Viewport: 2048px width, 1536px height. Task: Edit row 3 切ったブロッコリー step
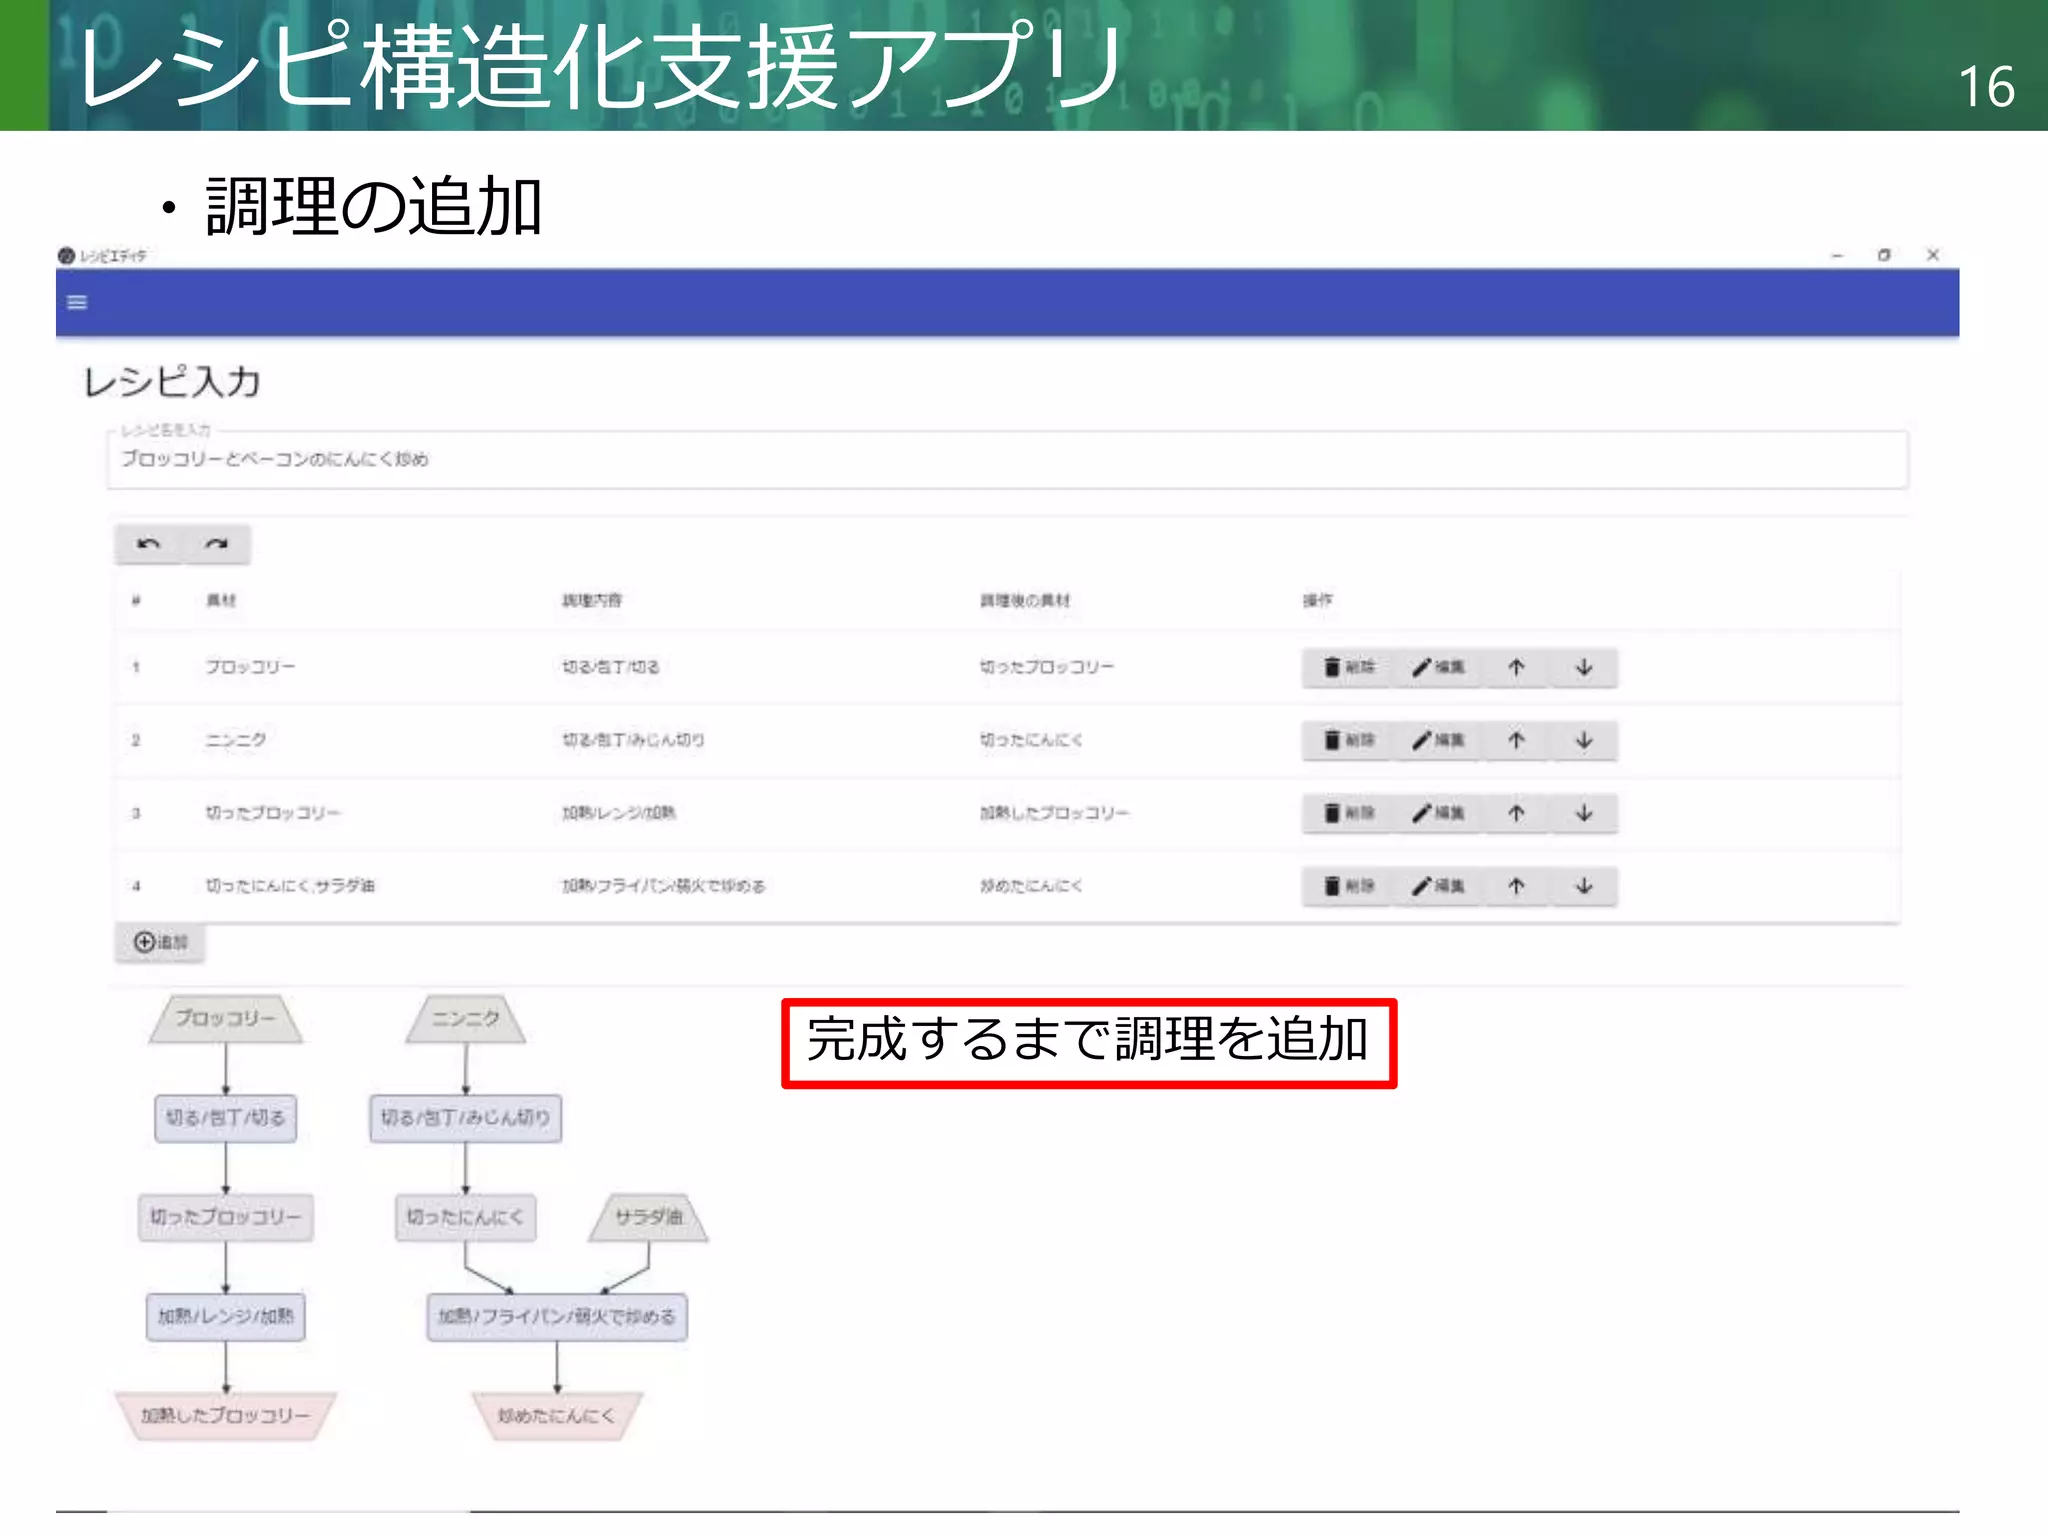[x=1438, y=813]
